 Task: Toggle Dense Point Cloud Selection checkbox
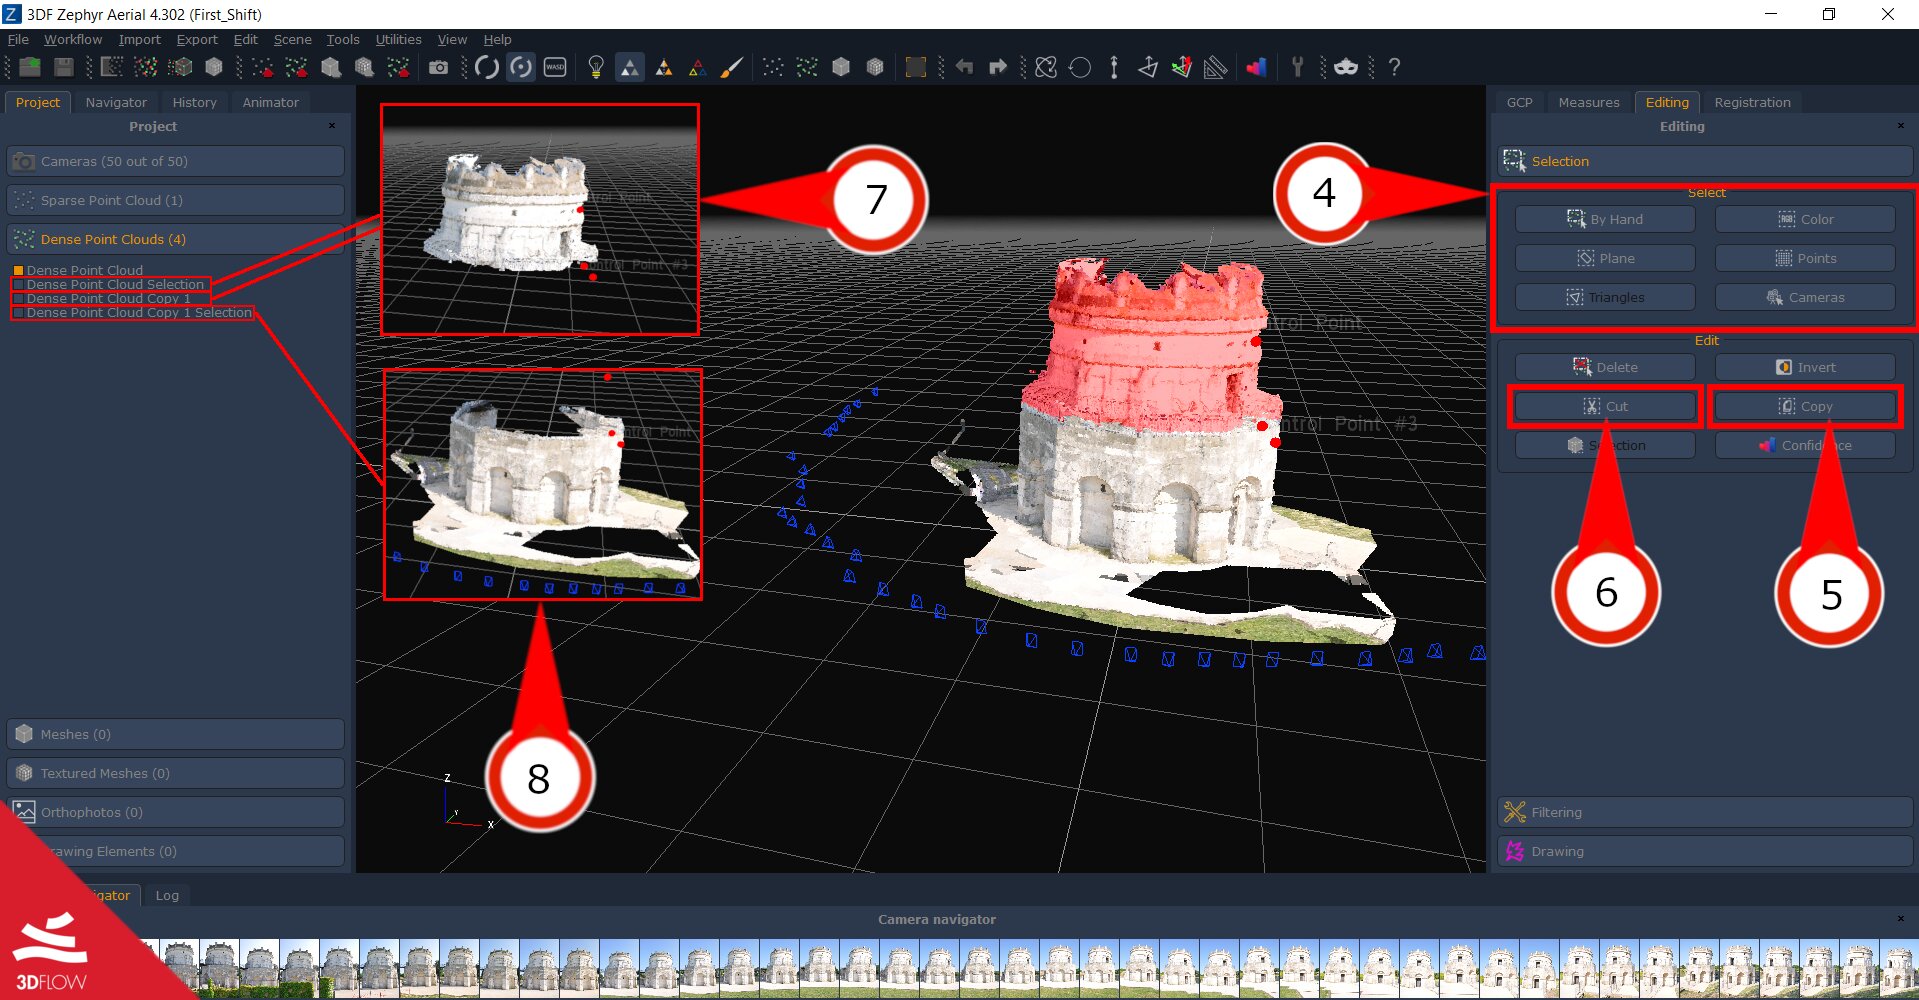[18, 284]
